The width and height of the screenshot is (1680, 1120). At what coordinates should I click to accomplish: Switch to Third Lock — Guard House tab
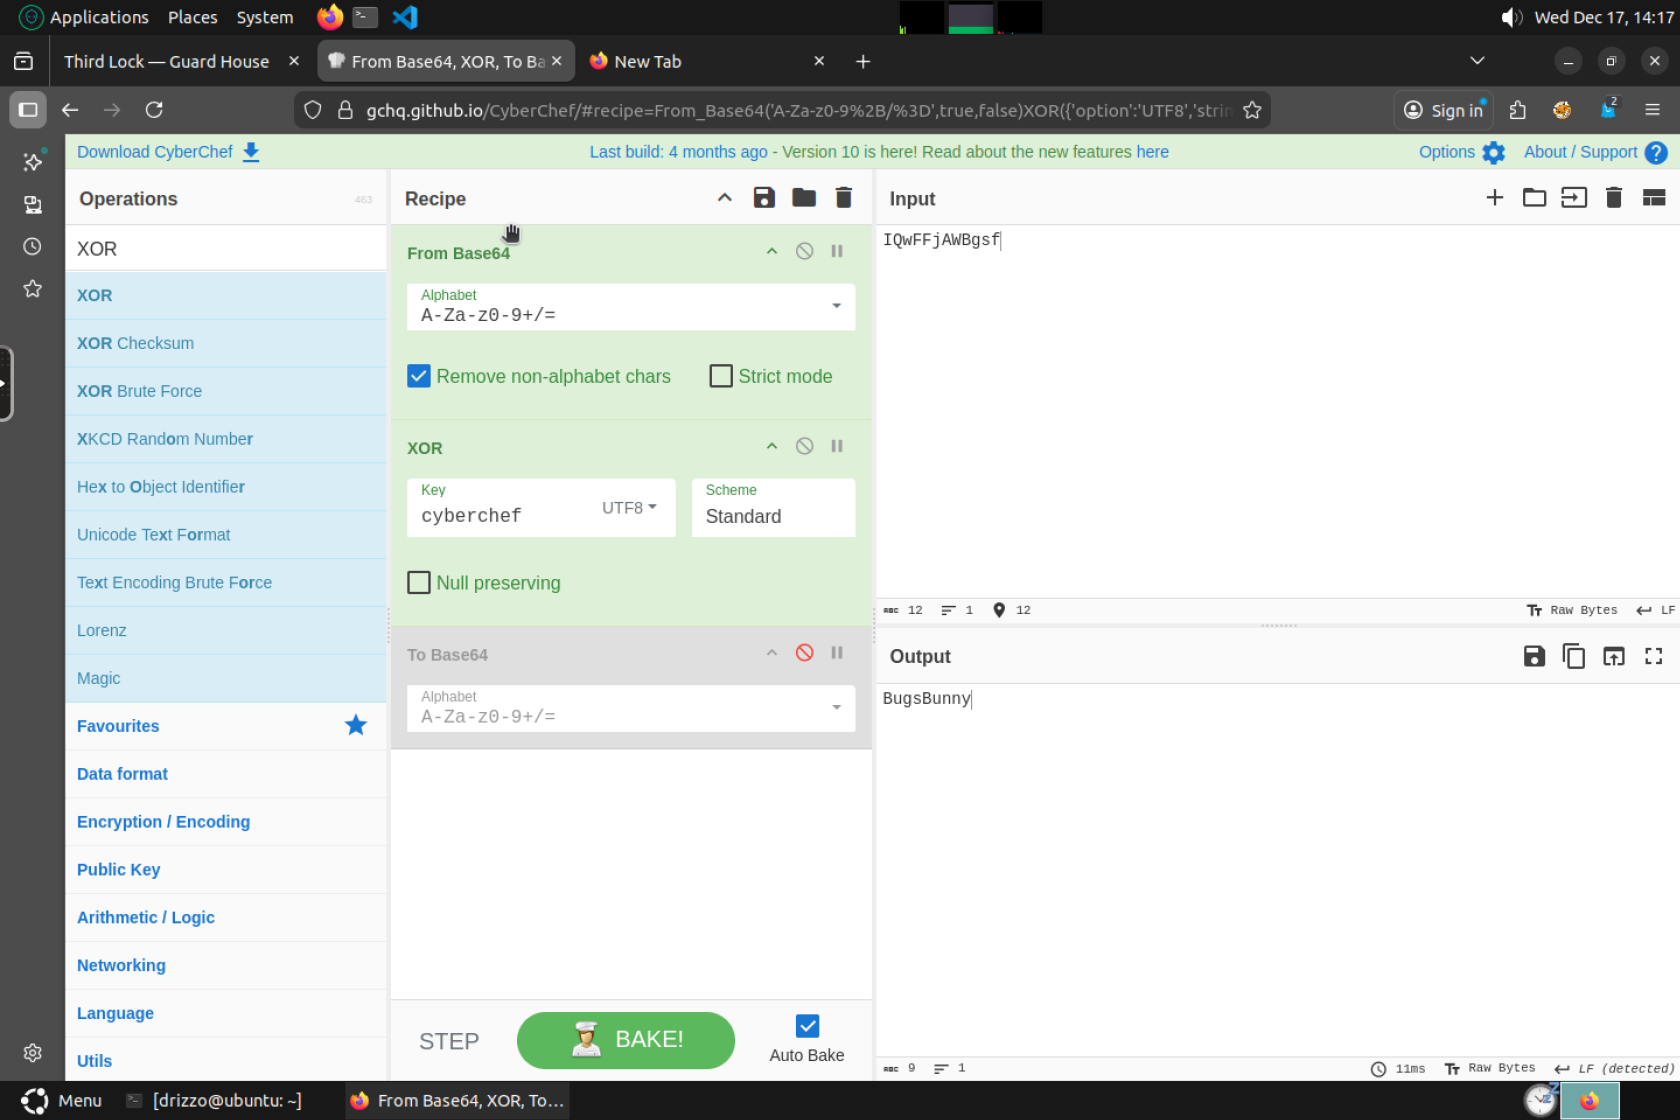coord(166,61)
